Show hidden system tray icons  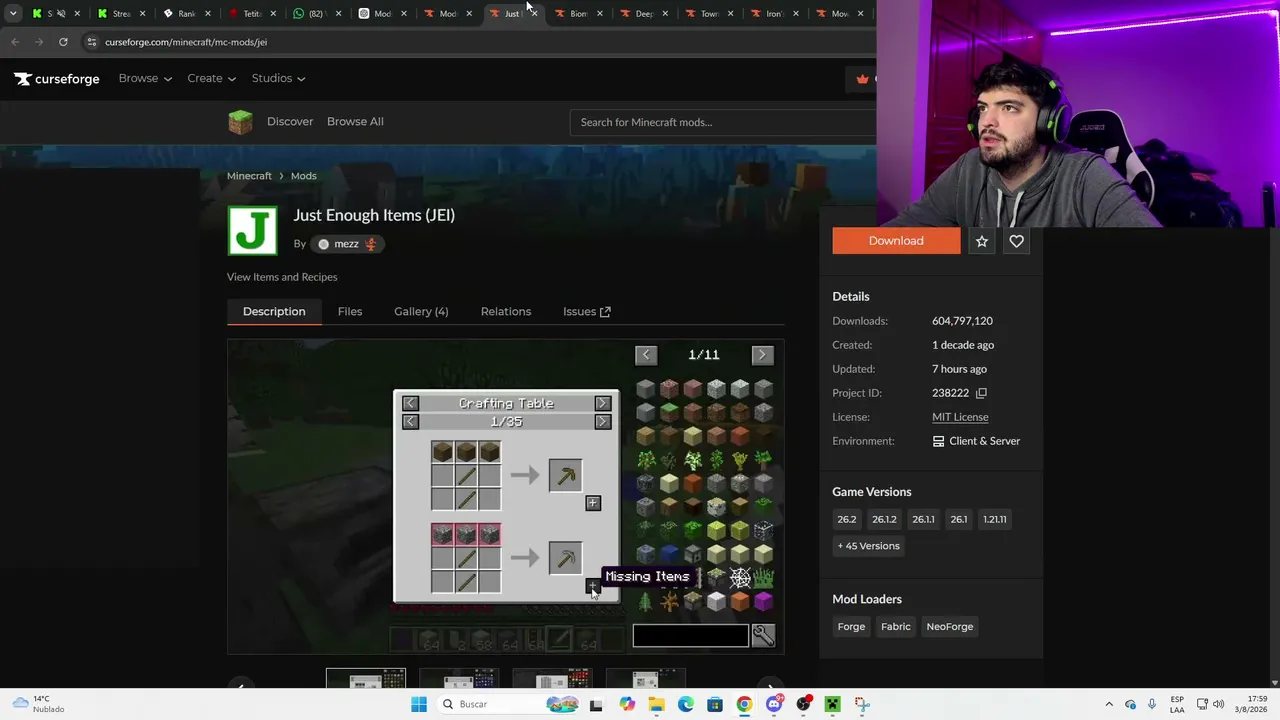click(x=1109, y=705)
